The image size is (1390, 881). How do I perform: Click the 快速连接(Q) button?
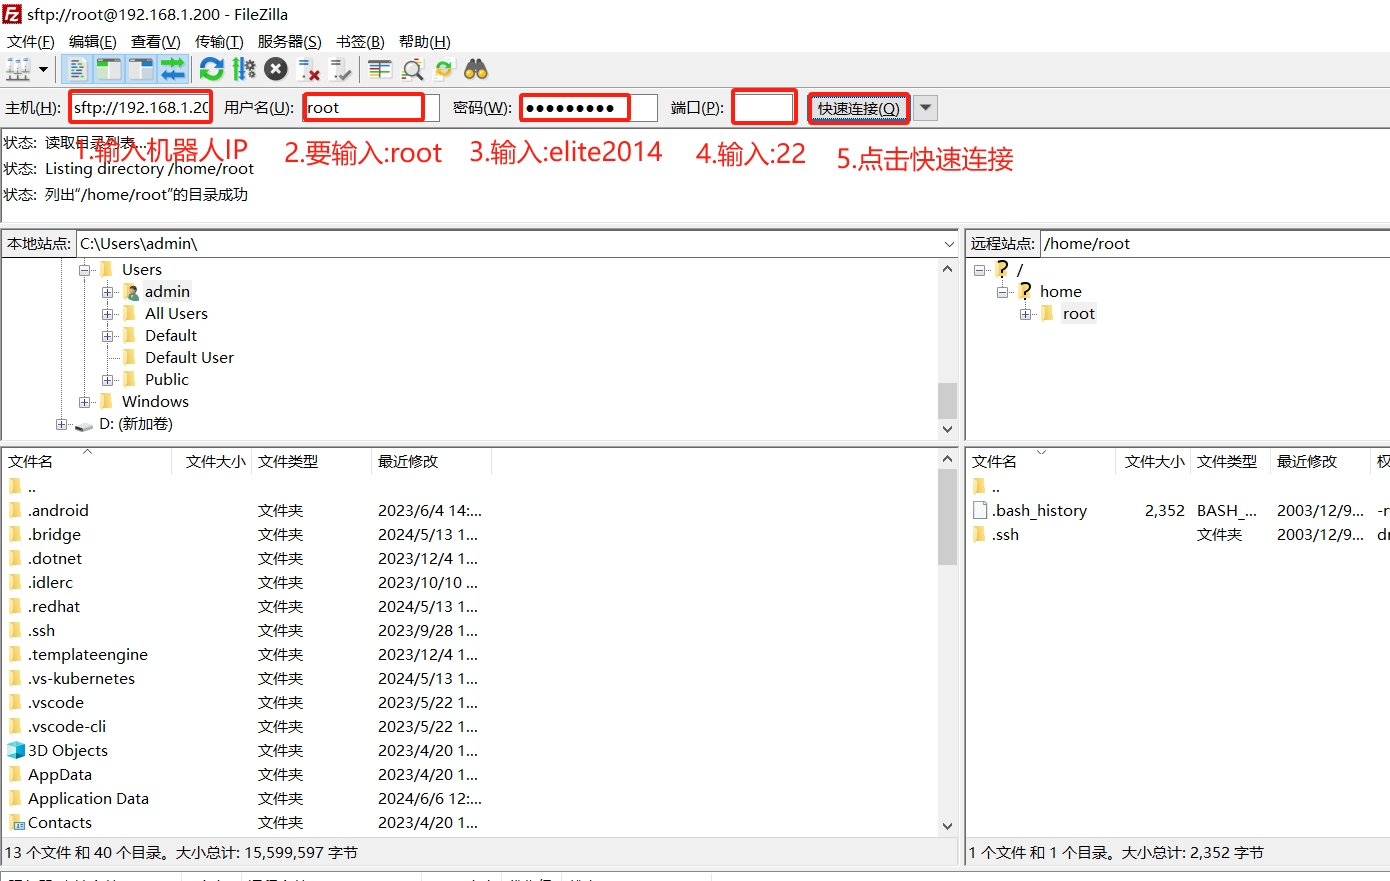pos(858,108)
